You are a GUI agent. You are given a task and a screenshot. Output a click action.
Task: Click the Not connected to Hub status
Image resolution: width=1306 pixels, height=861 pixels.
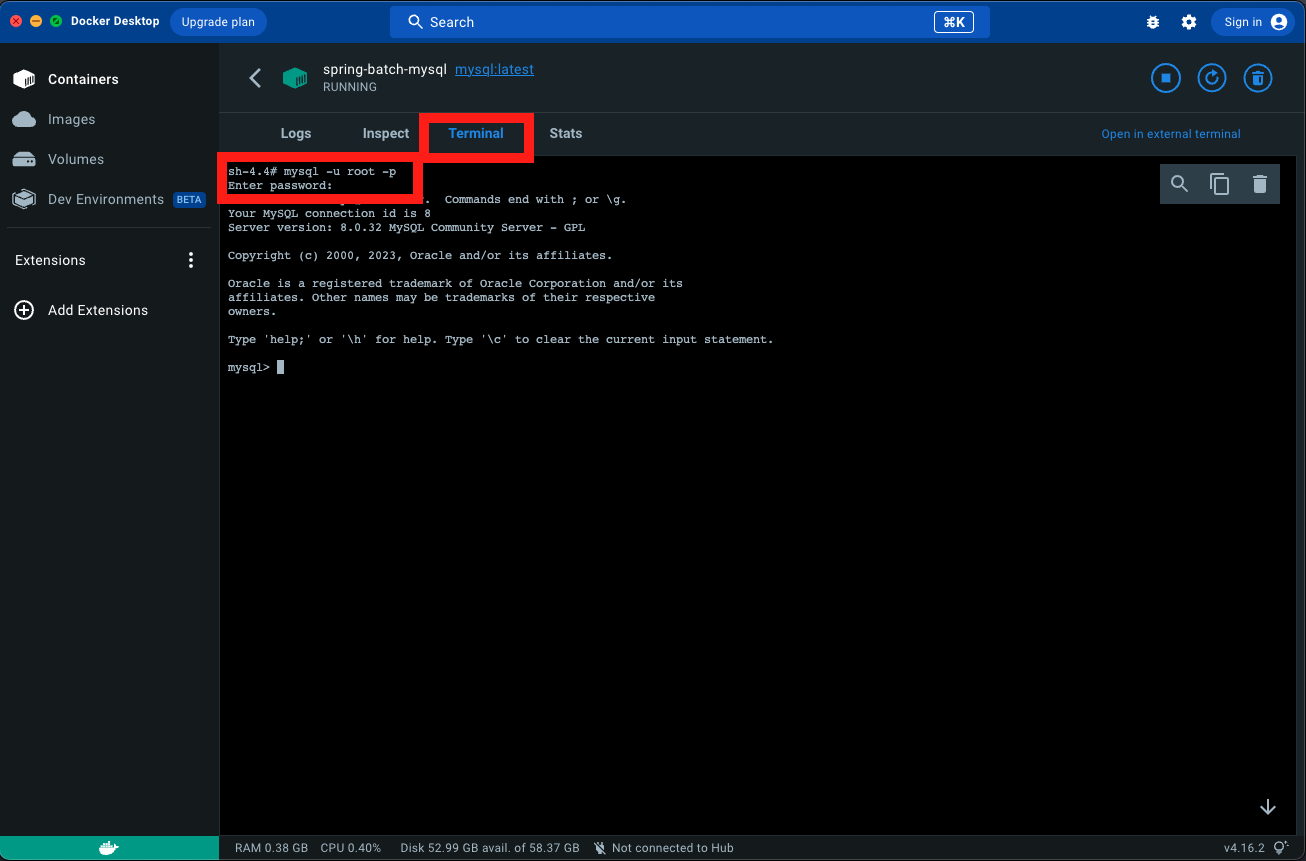[663, 848]
